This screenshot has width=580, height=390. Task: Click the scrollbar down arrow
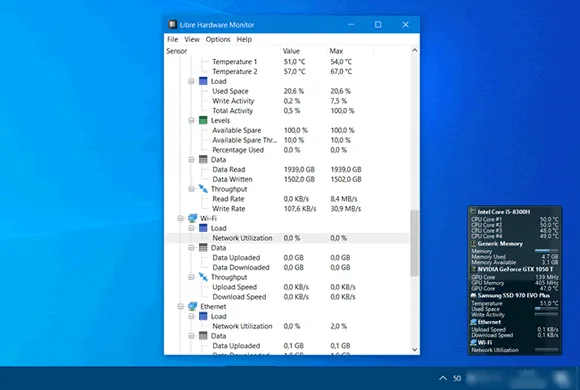click(x=415, y=350)
